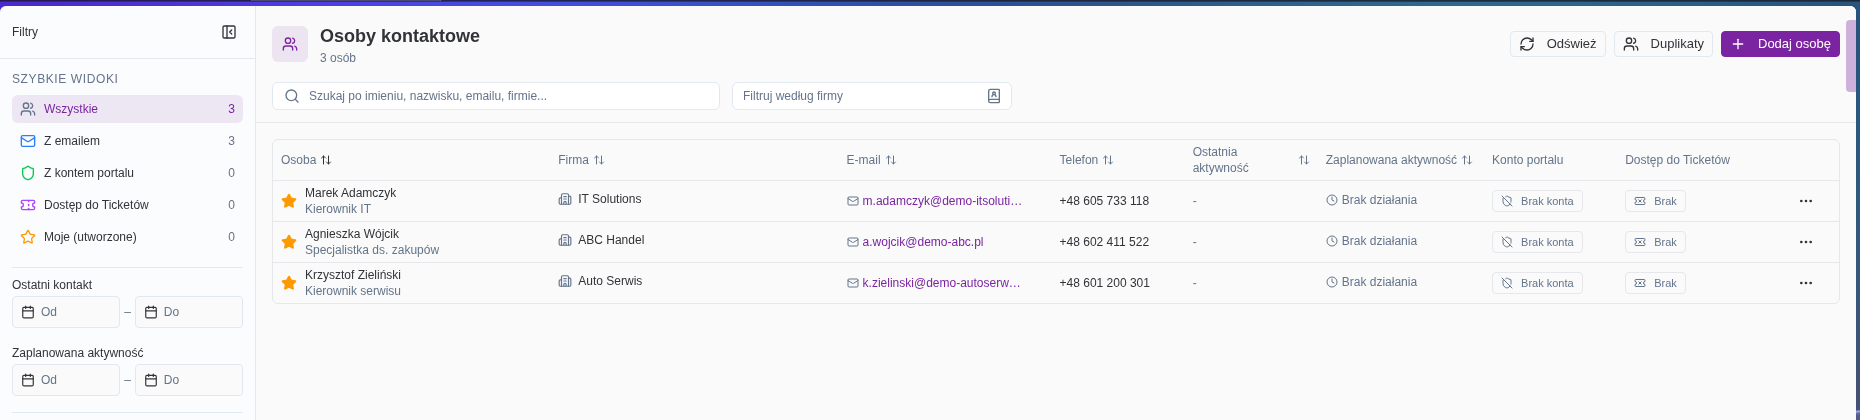Click Brak konta badge for Agnieszka Wójcik
Viewport: 1860px width, 420px height.
click(1537, 242)
